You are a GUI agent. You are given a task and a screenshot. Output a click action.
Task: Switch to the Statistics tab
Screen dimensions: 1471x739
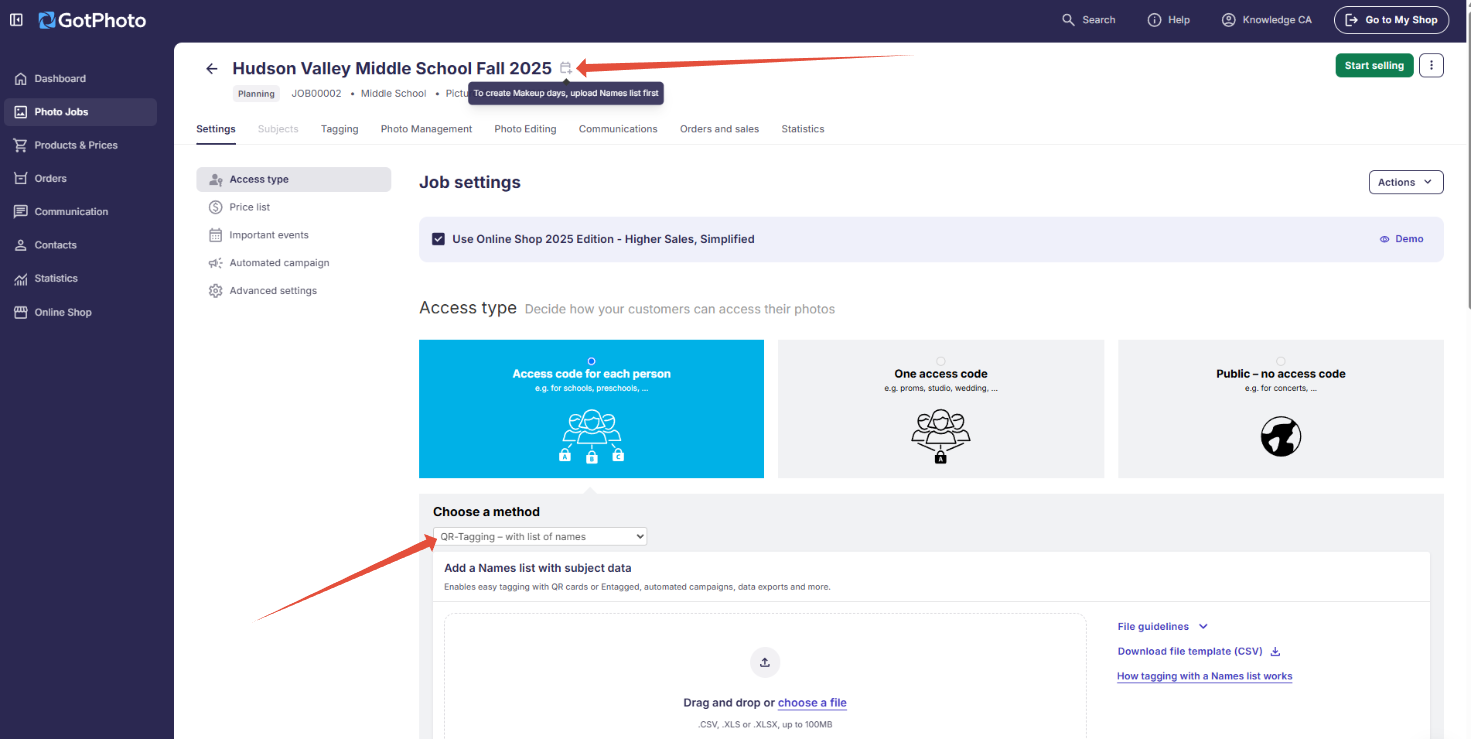click(803, 129)
